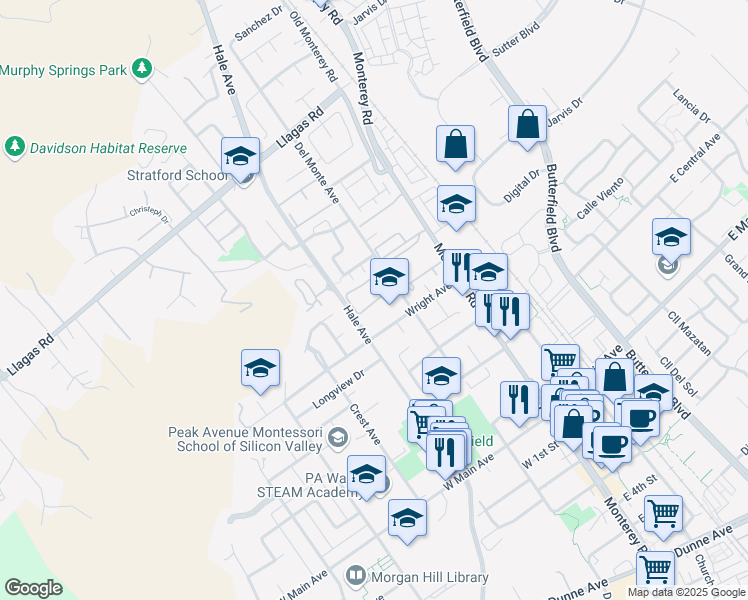Select the Morgan Hill Library label
The image size is (748, 600).
[x=430, y=578]
